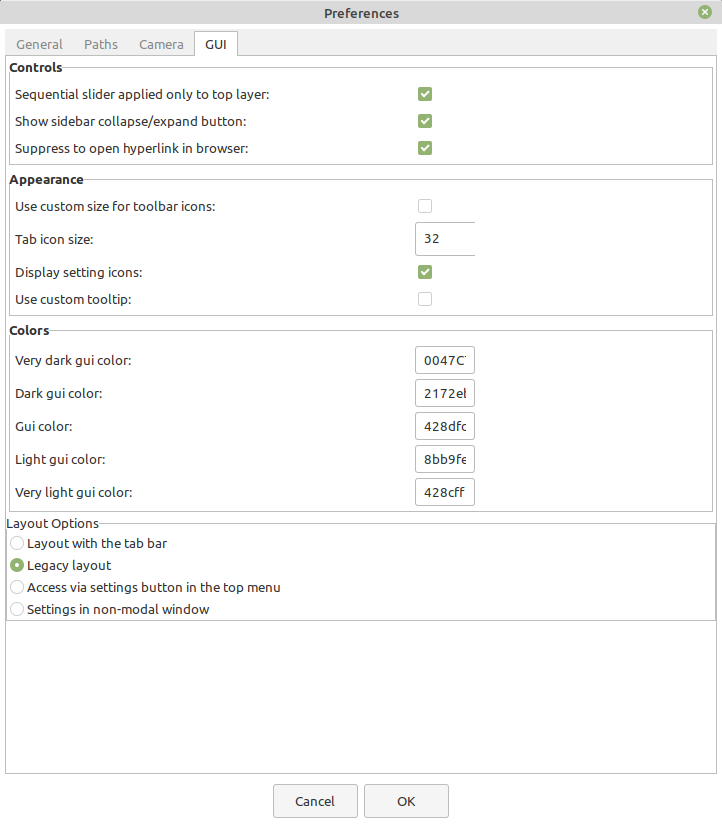The image size is (722, 828).
Task: Disable display setting icons
Action: click(x=425, y=271)
